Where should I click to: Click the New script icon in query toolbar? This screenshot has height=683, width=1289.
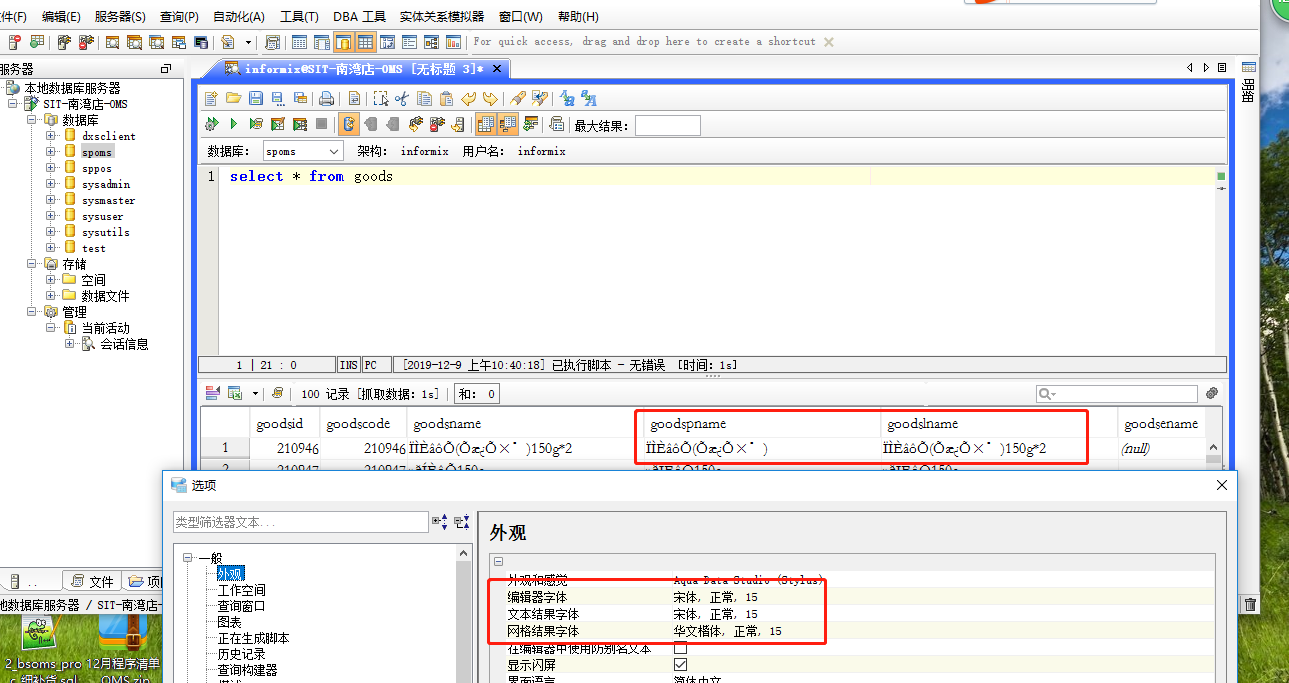tap(211, 98)
